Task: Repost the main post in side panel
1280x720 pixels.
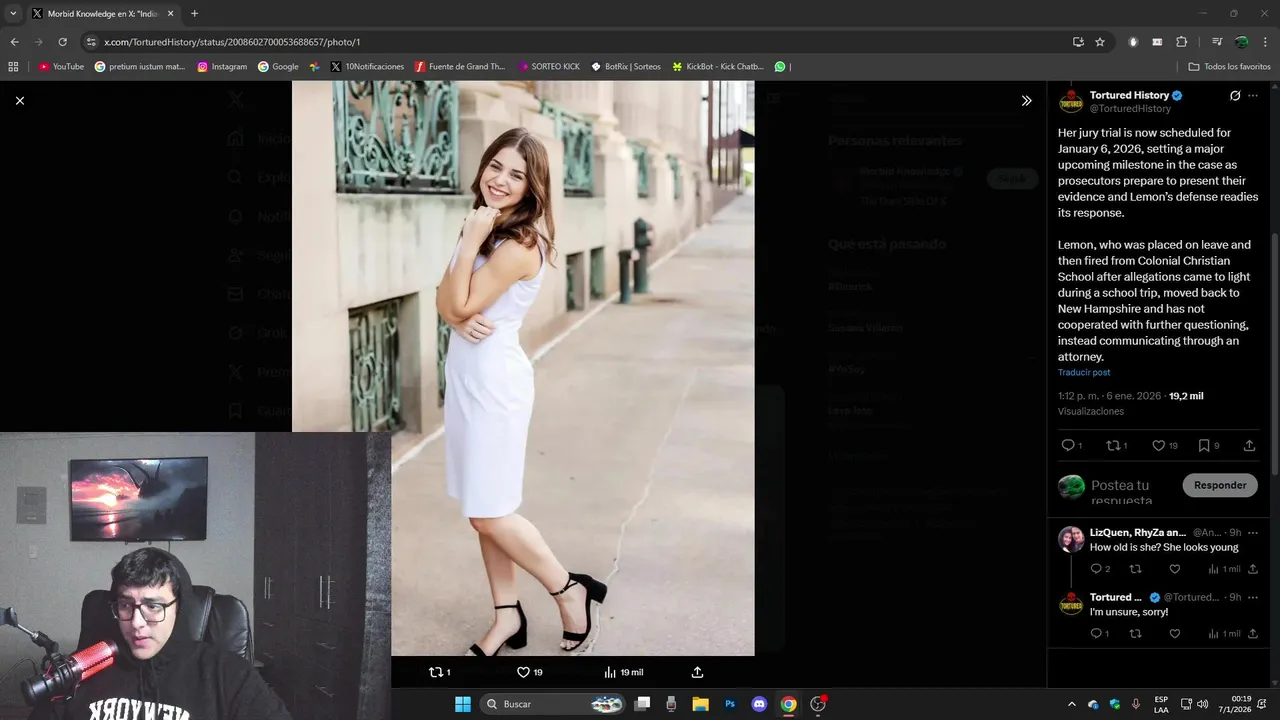Action: 1112,446
